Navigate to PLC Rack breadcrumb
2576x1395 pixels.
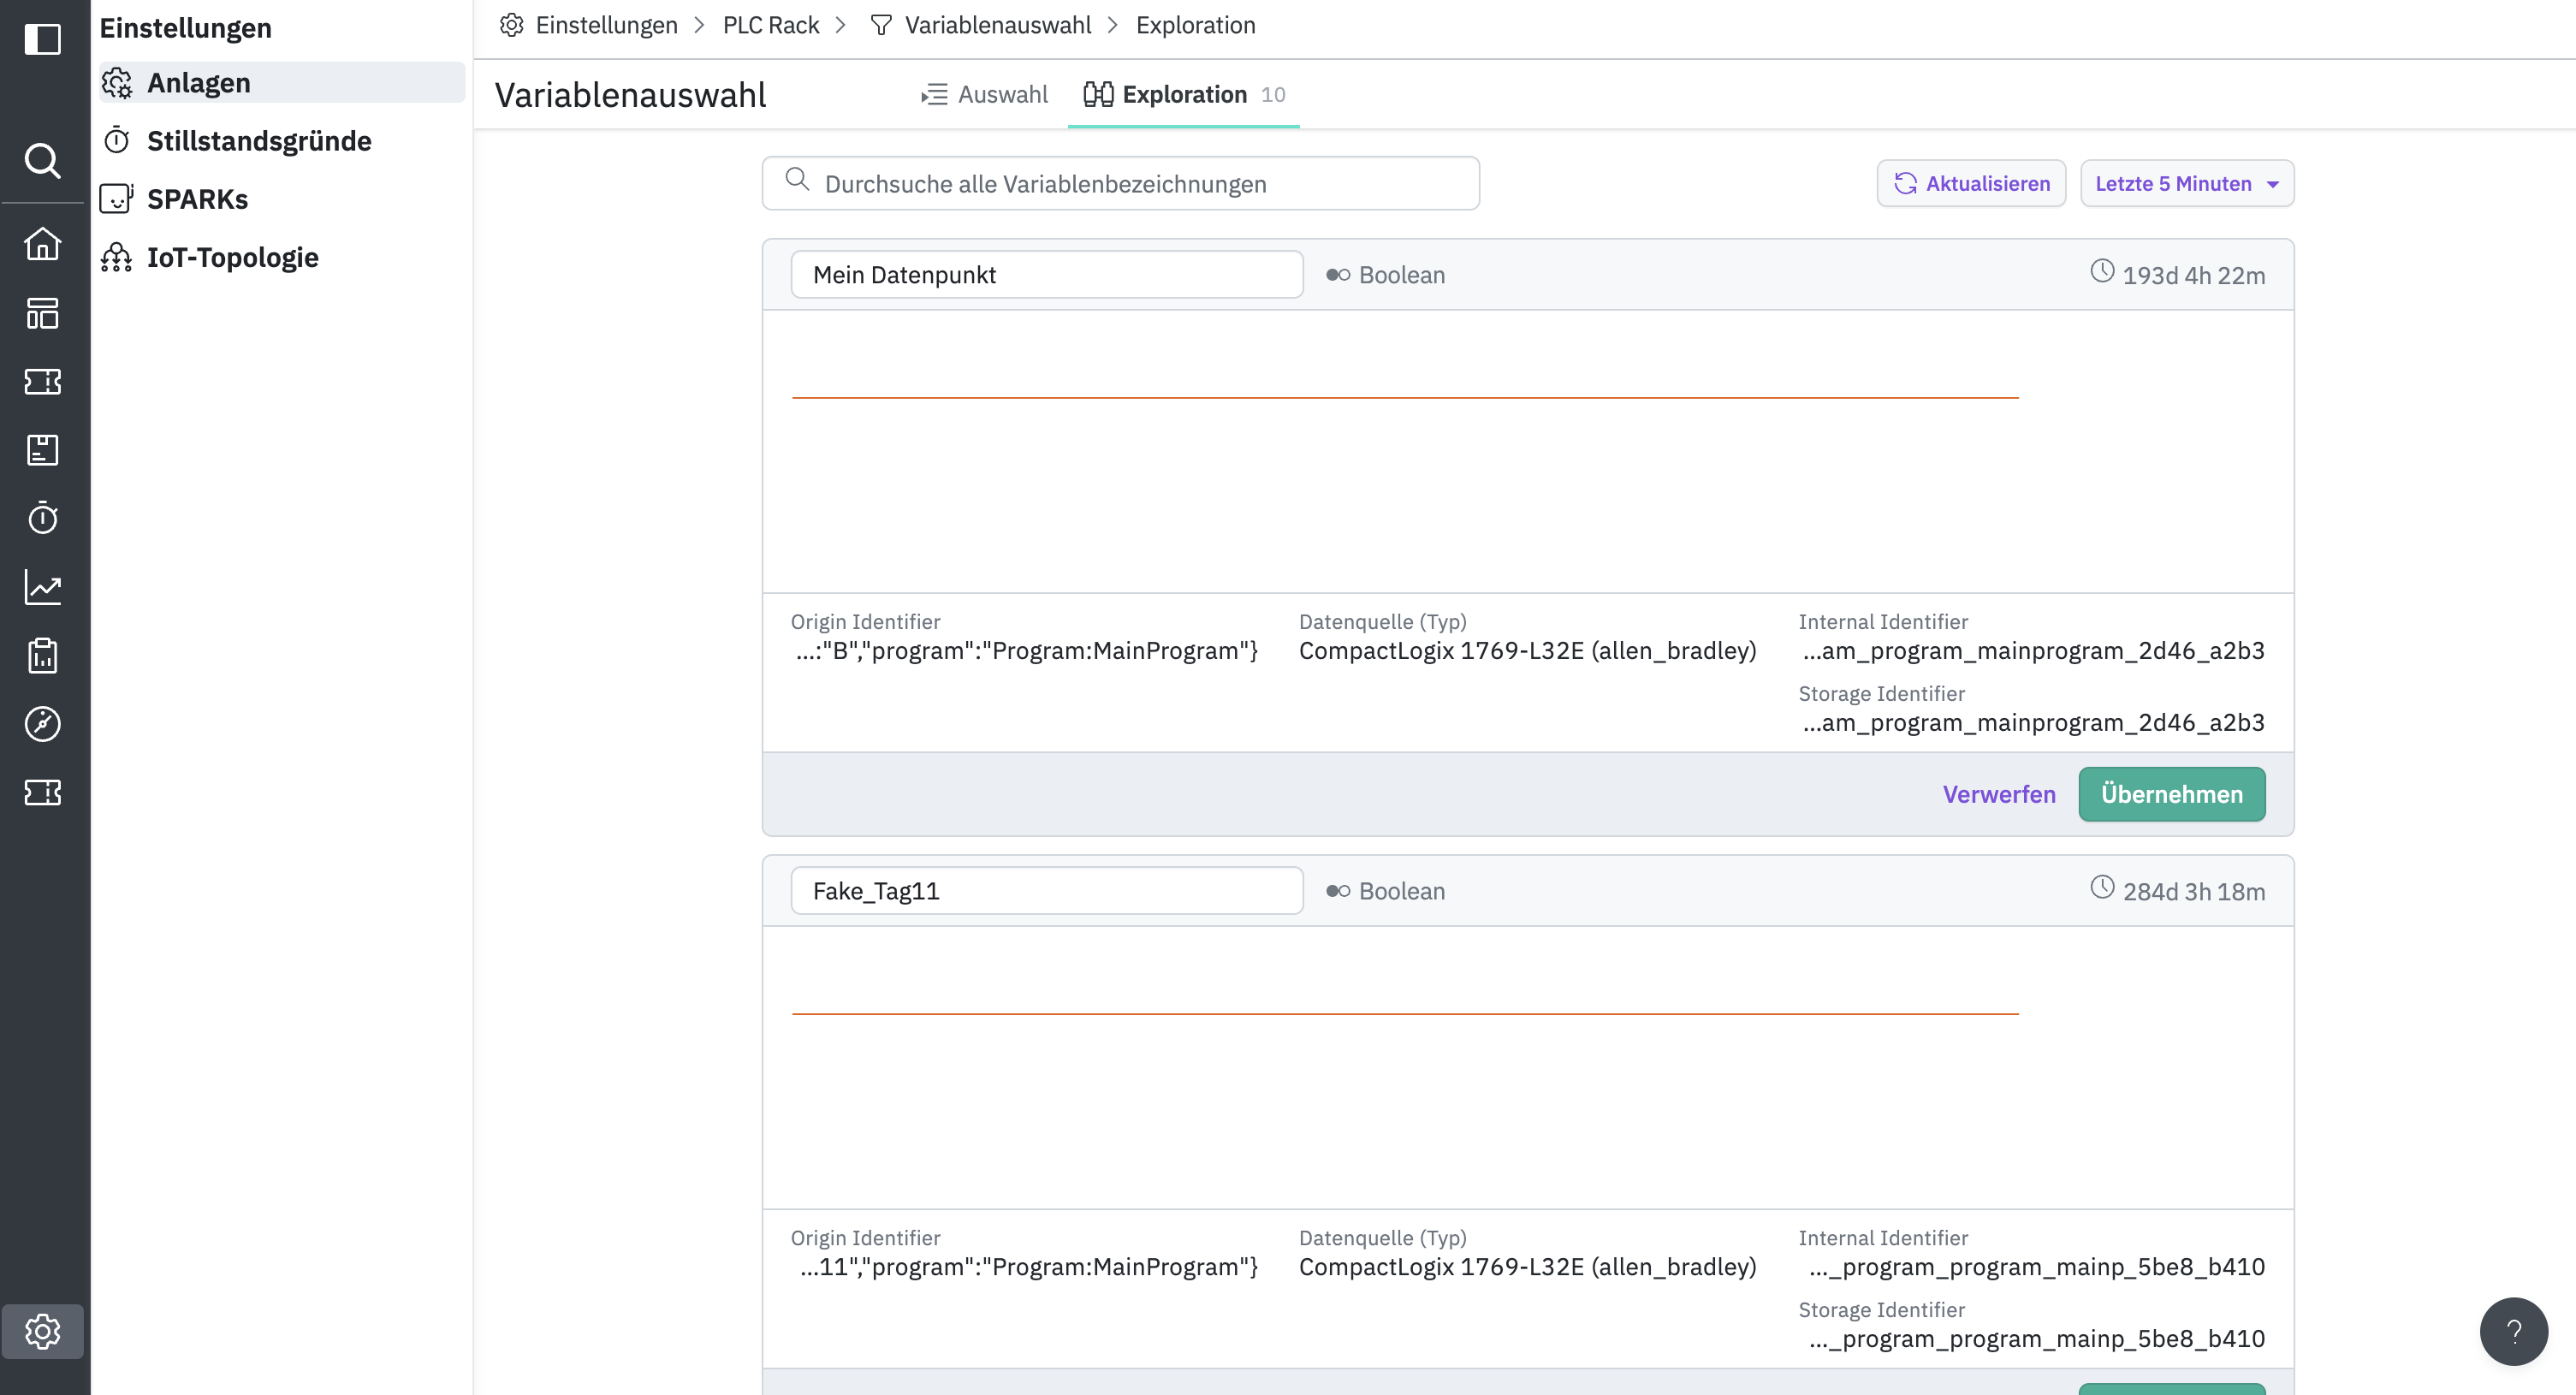click(x=770, y=25)
